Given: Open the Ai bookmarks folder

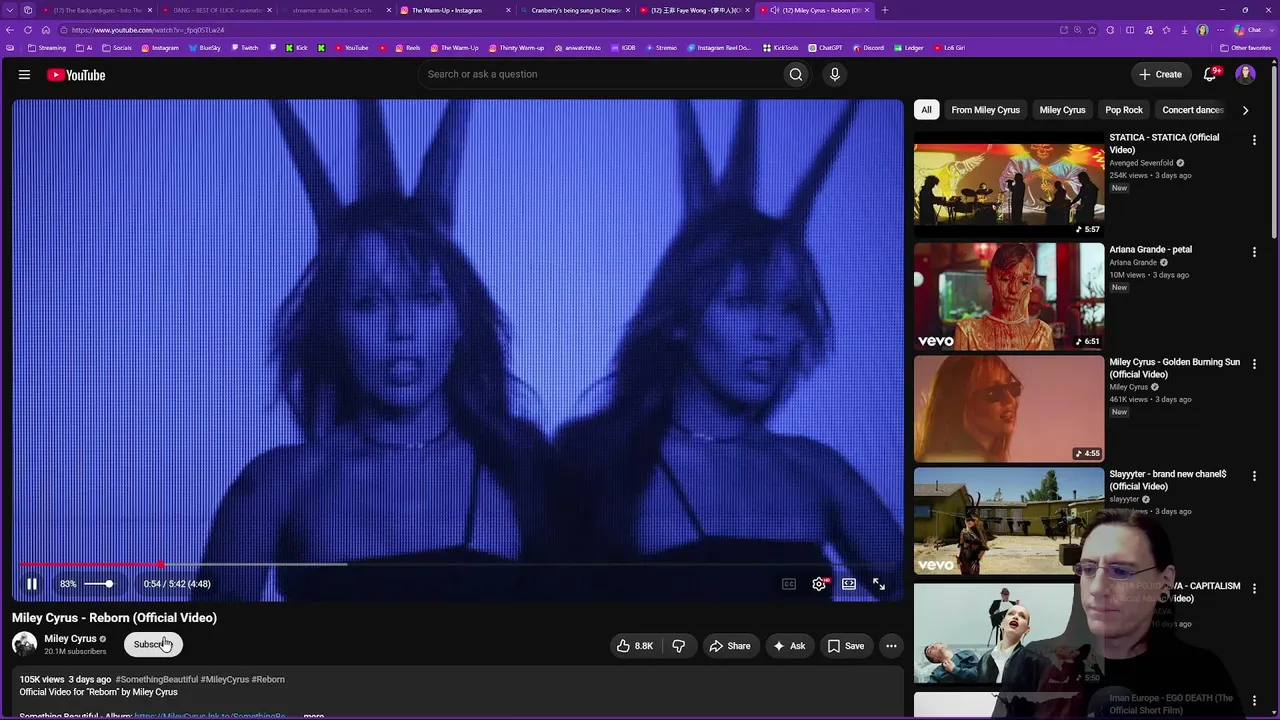Looking at the screenshot, I should click(84, 48).
